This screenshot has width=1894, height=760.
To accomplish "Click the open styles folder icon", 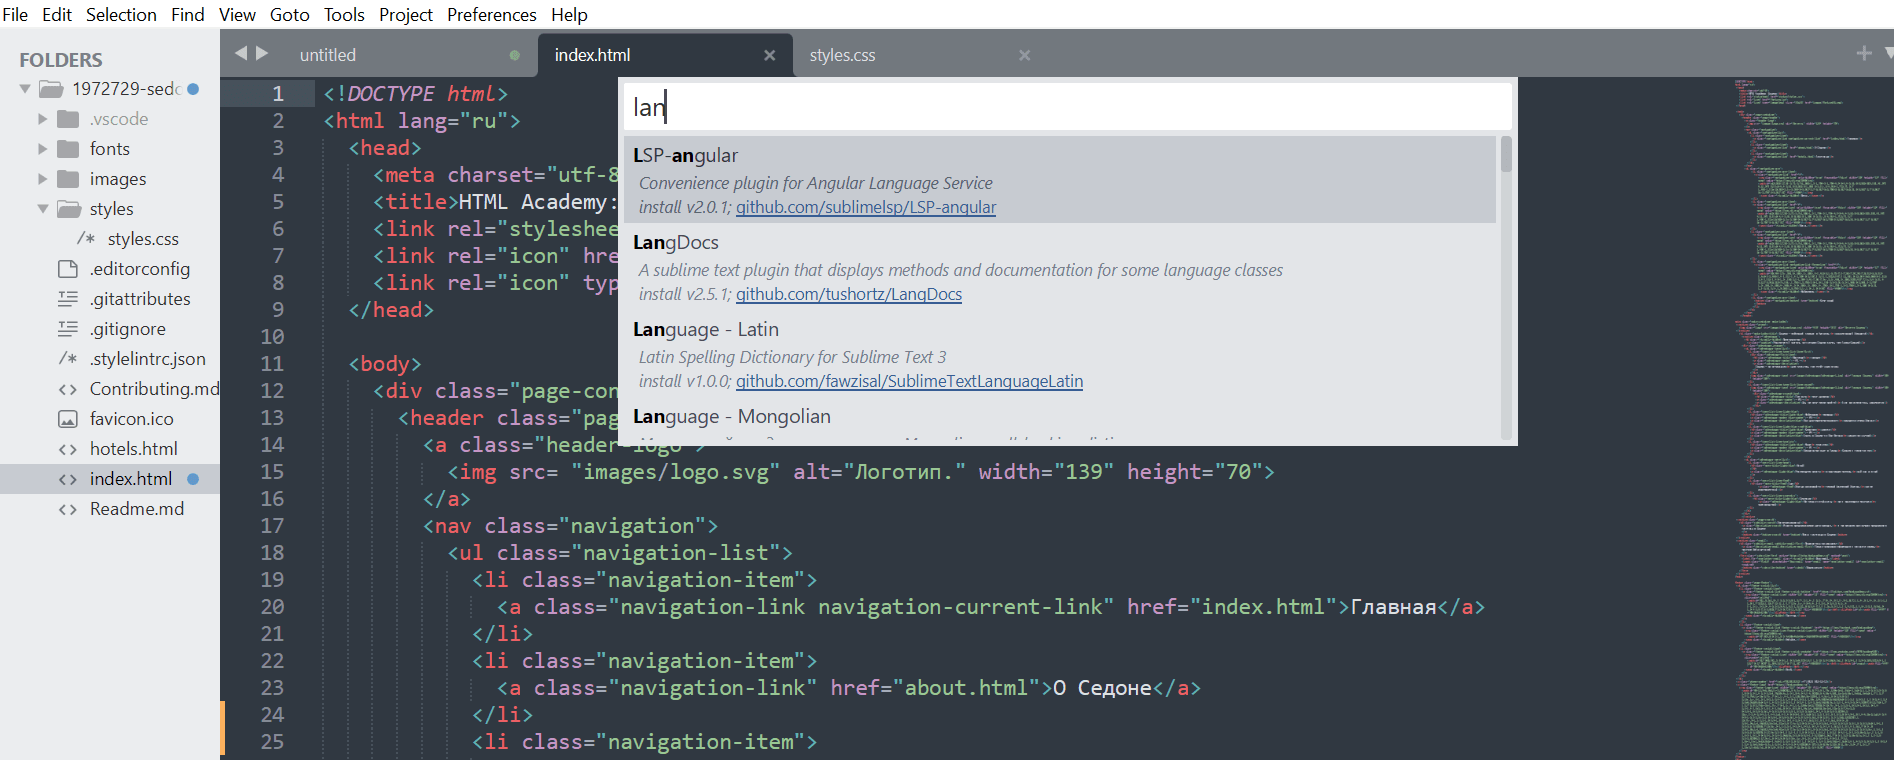I will [x=69, y=209].
